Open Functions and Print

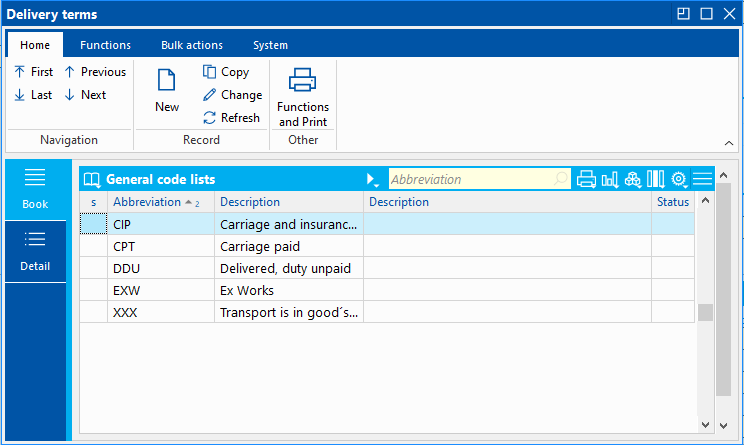303,97
